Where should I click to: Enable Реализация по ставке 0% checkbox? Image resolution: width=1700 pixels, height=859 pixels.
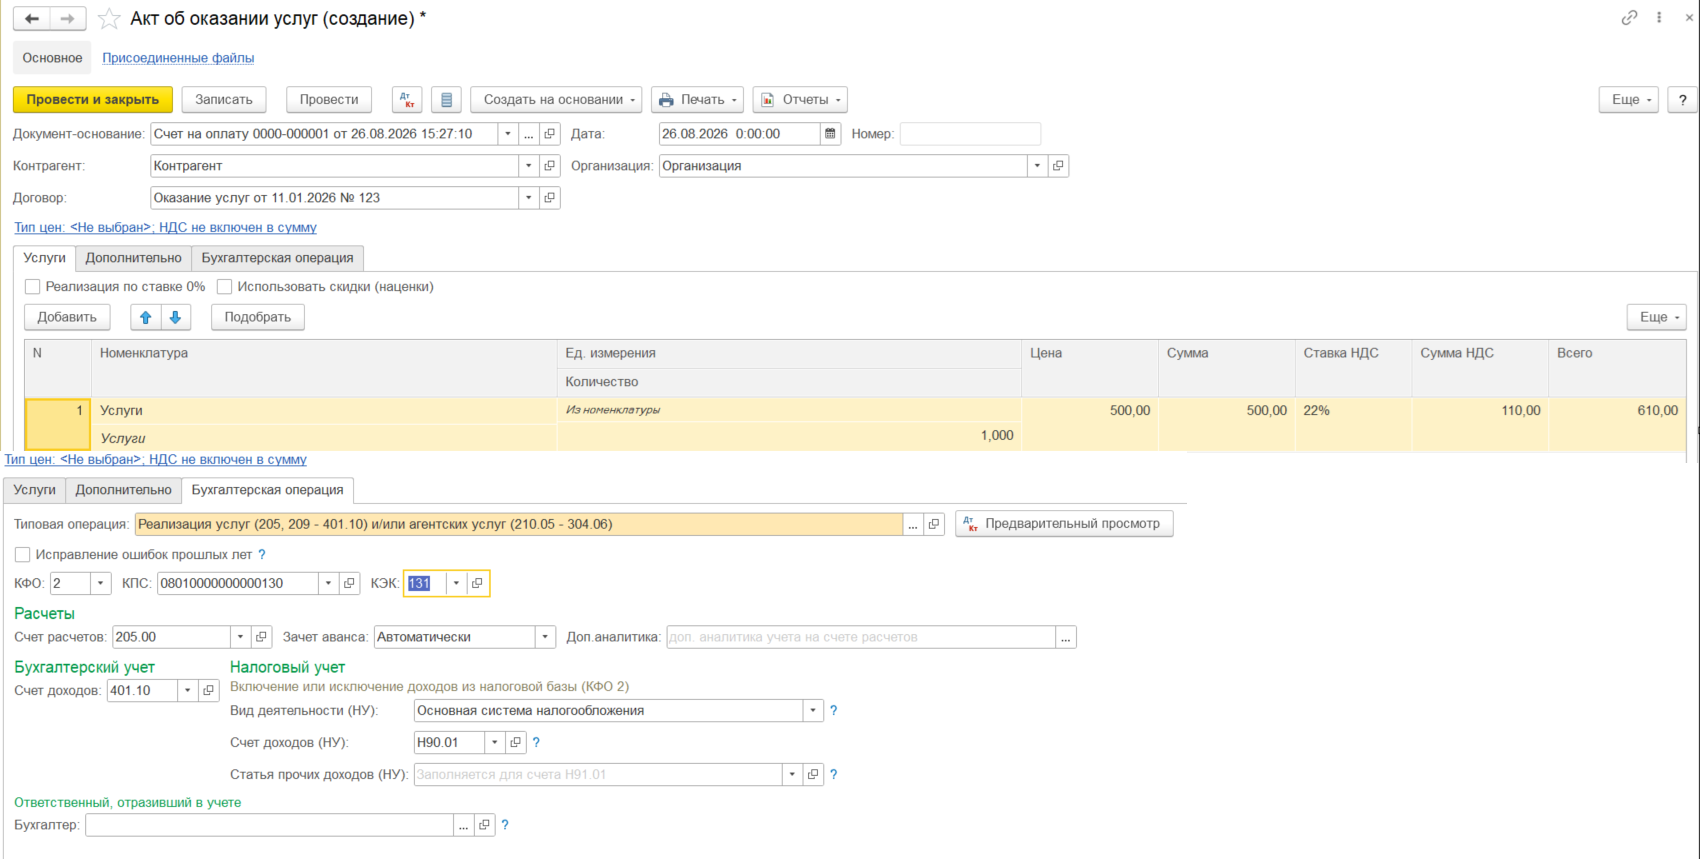[33, 287]
